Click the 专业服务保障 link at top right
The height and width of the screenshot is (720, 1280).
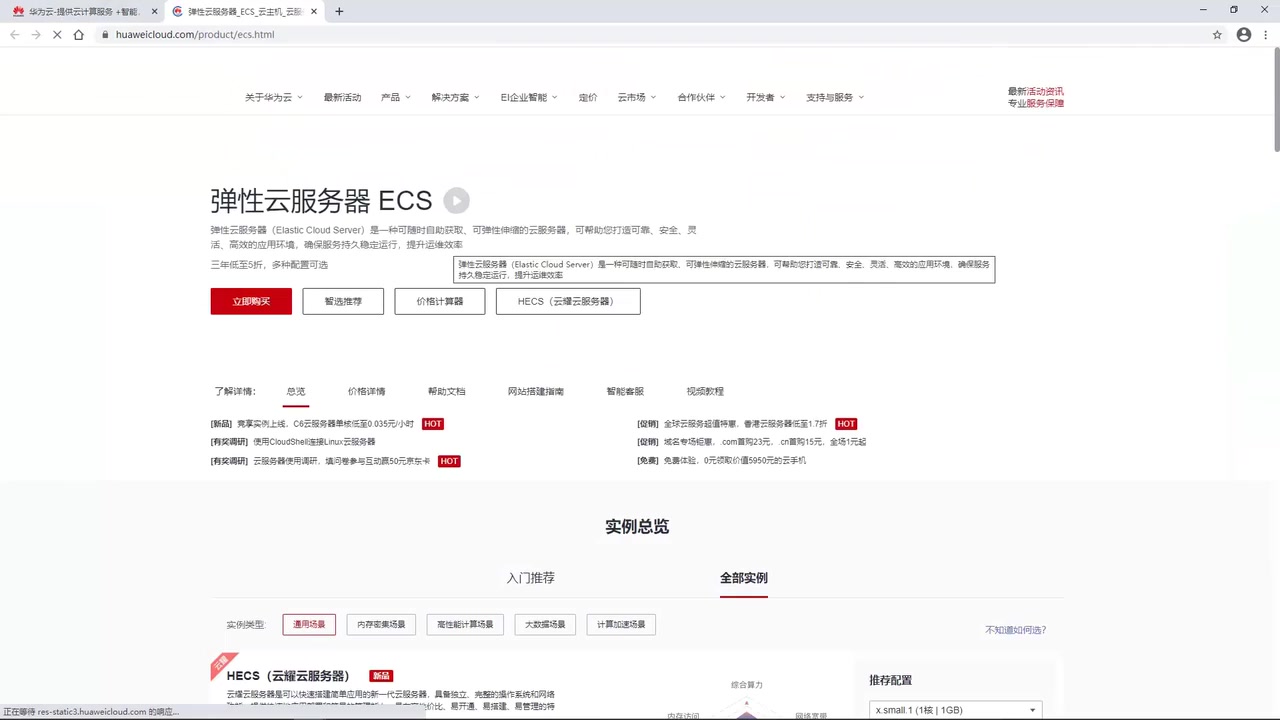(1036, 103)
